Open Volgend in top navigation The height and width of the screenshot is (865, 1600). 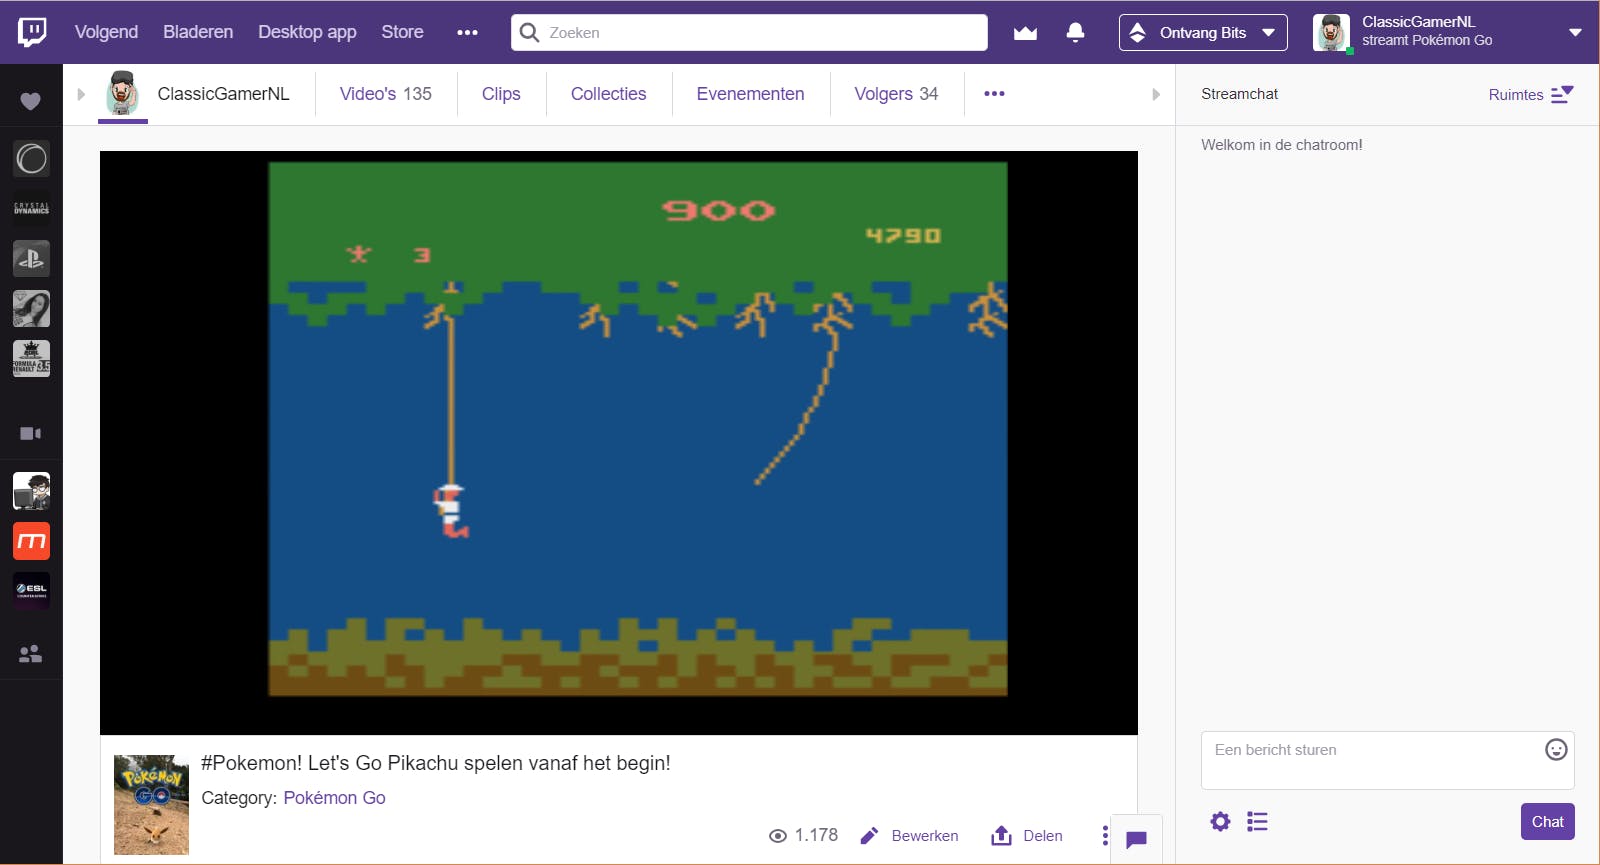coord(106,32)
